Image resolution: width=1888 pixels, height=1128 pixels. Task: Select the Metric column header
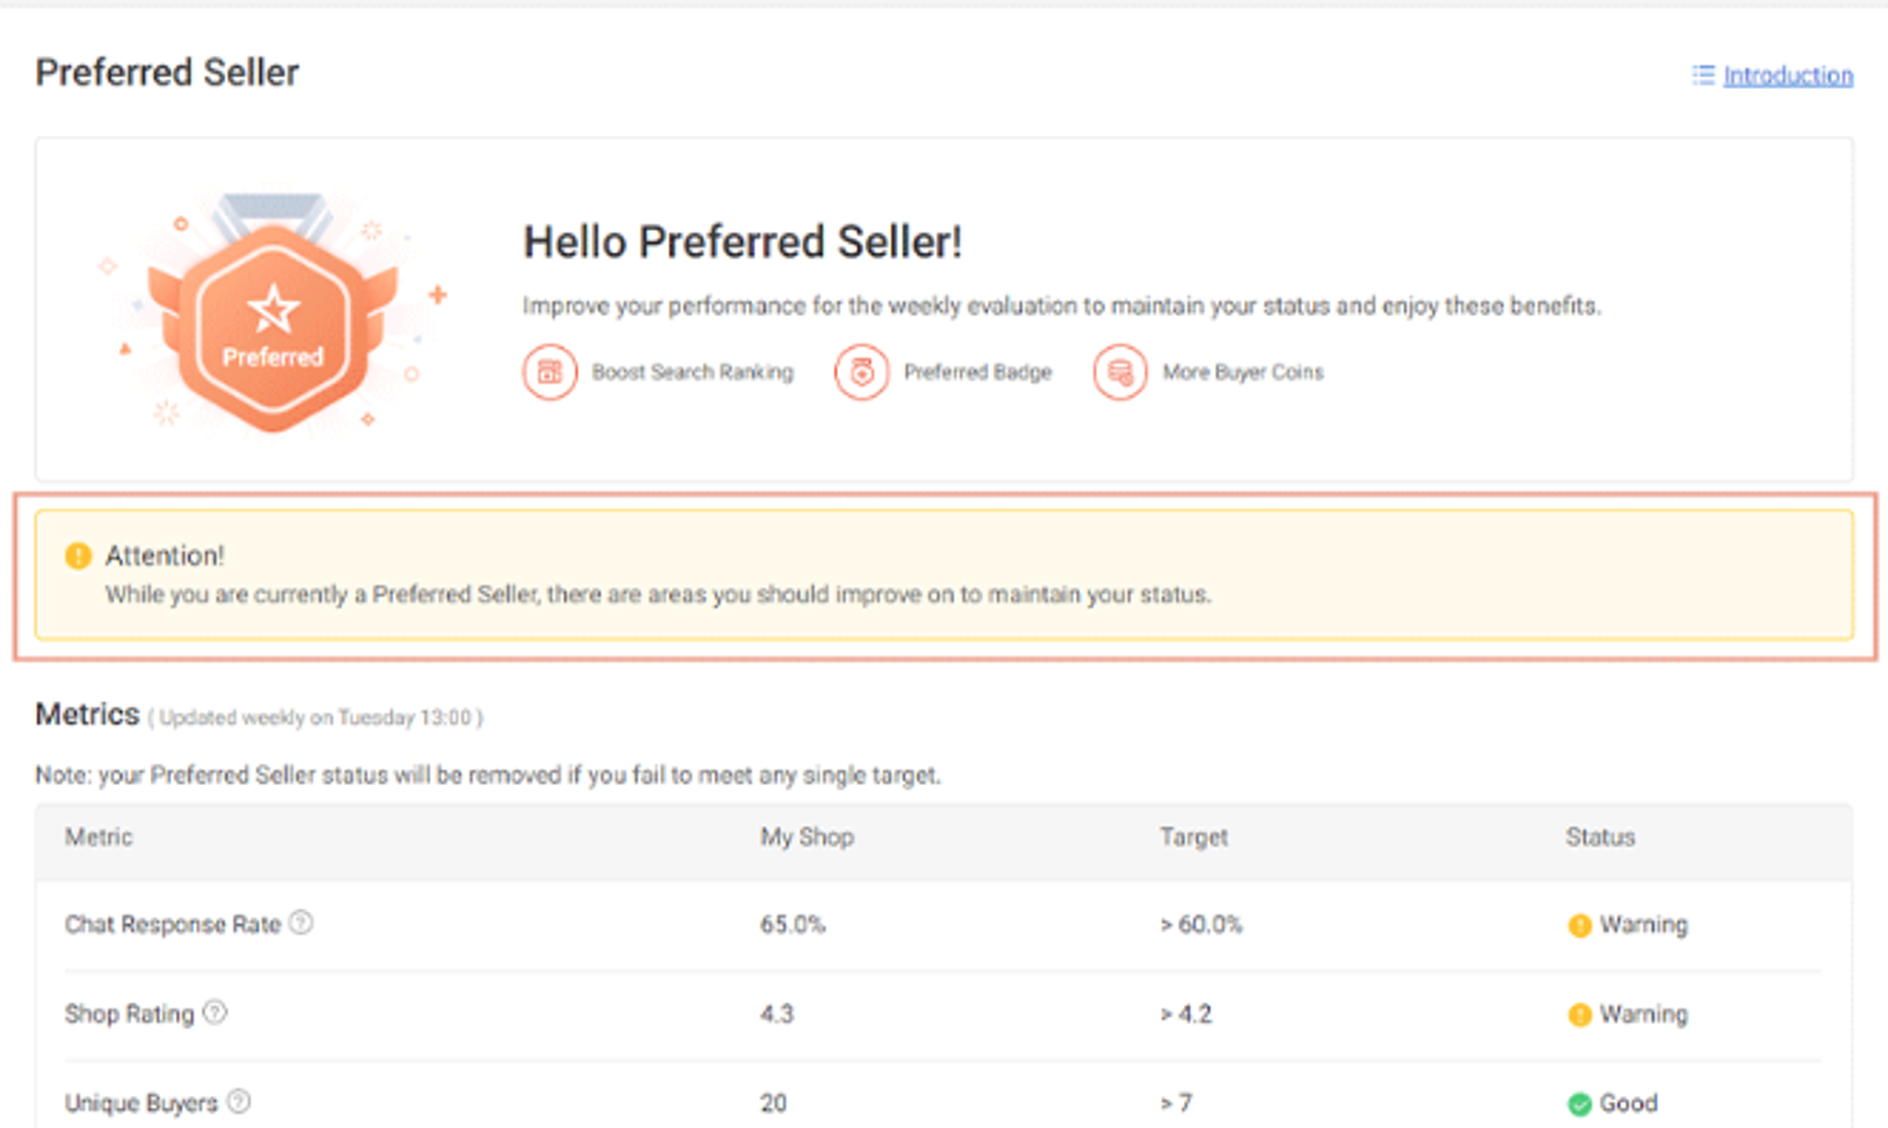tap(98, 837)
